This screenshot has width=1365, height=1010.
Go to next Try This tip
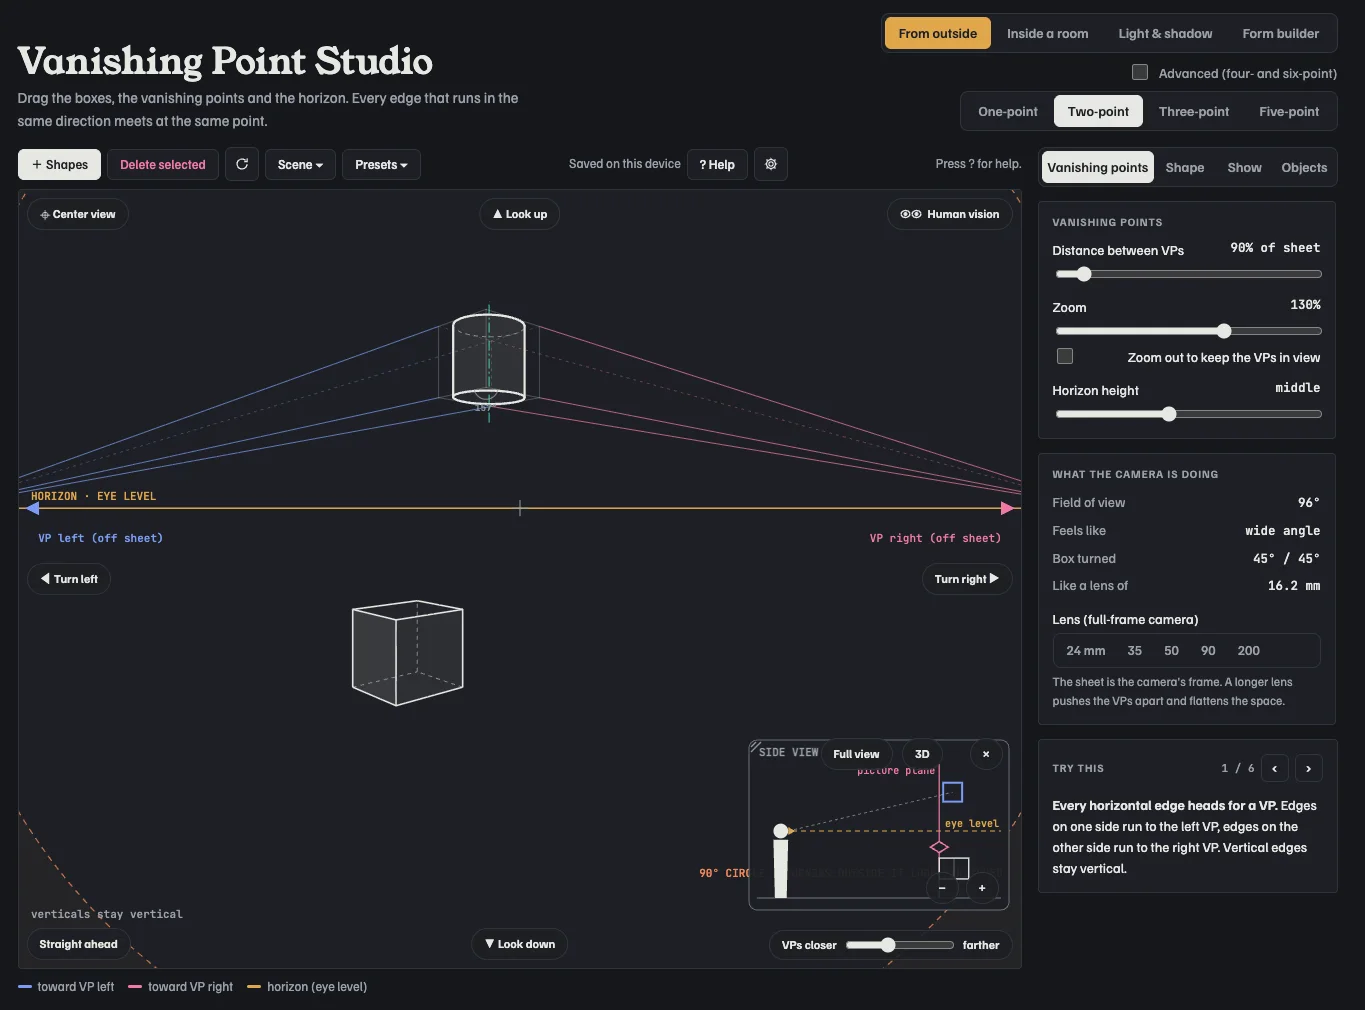(1309, 768)
